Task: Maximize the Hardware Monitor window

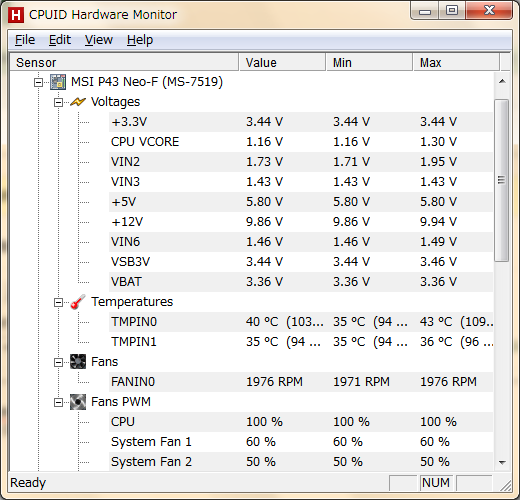Action: coord(452,11)
